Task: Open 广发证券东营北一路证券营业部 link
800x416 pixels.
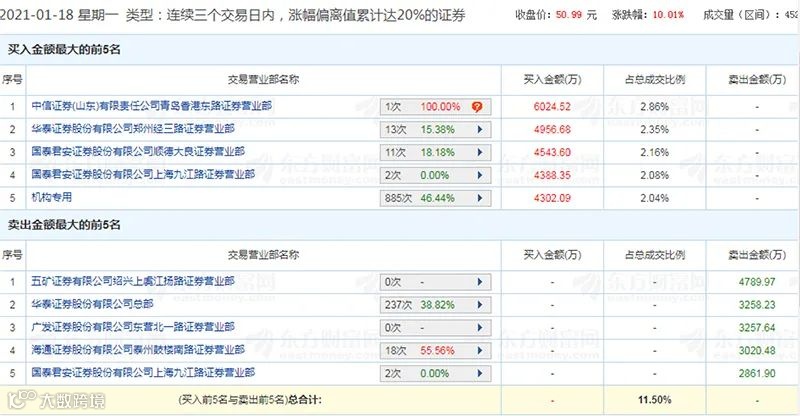Action: [133, 327]
